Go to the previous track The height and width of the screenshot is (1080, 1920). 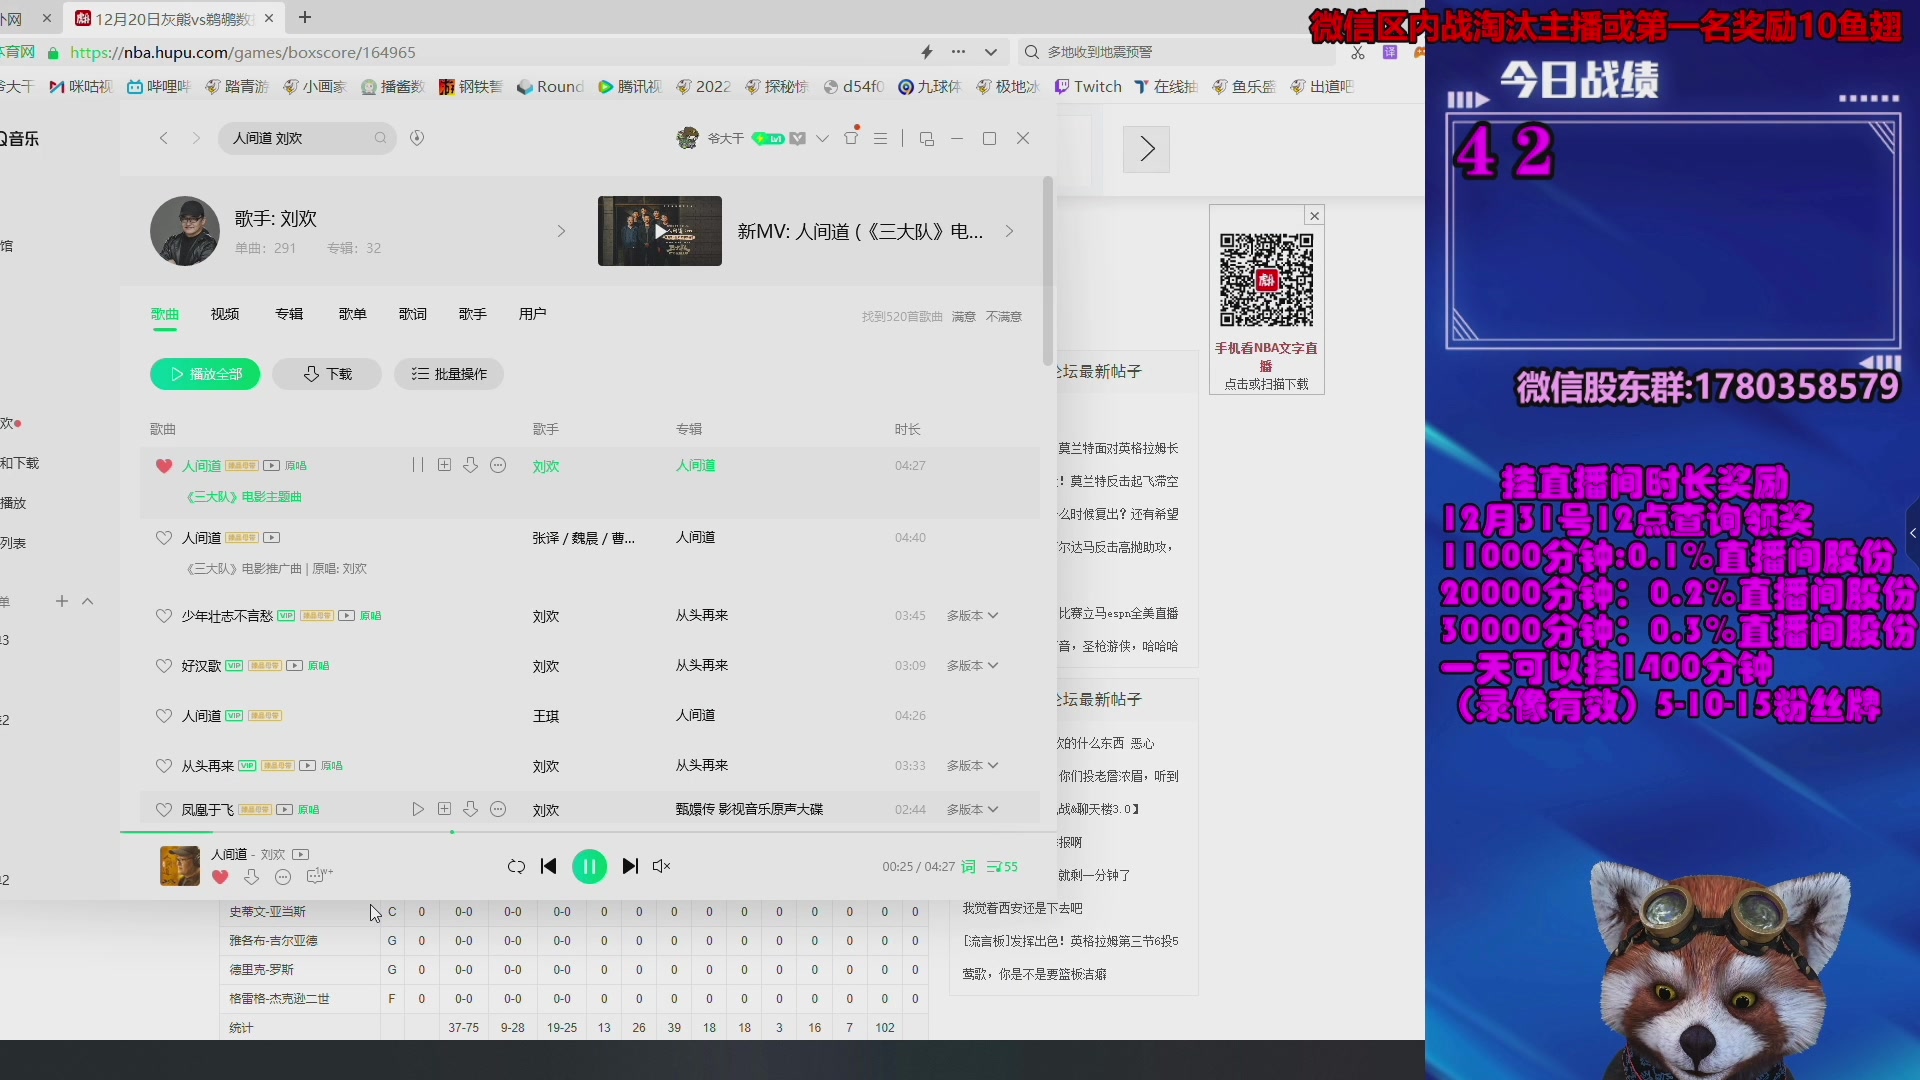(x=548, y=866)
